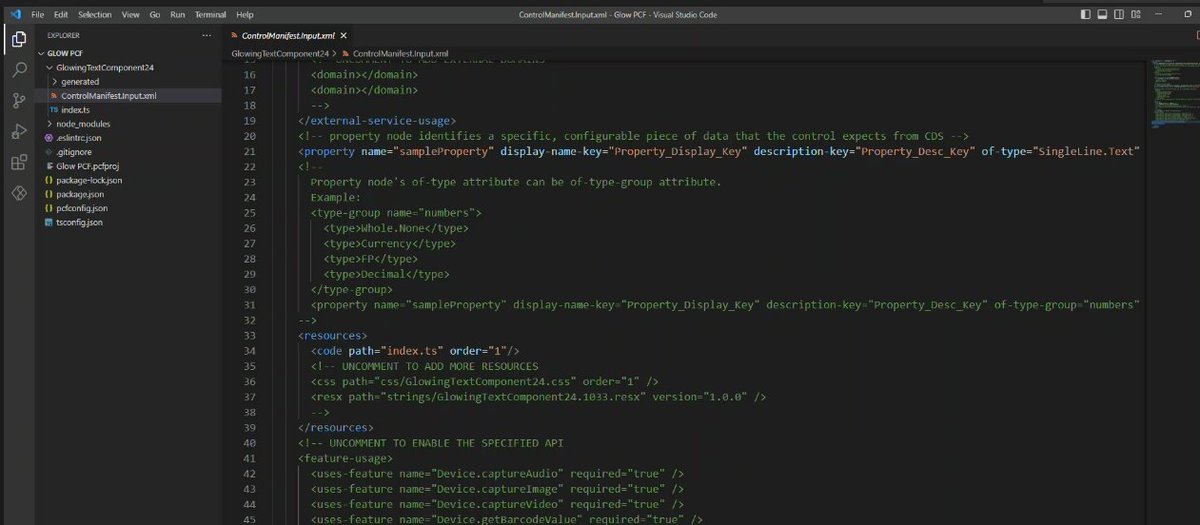Image resolution: width=1200 pixels, height=525 pixels.
Task: Toggle the primary side bar layout button
Action: (1088, 15)
